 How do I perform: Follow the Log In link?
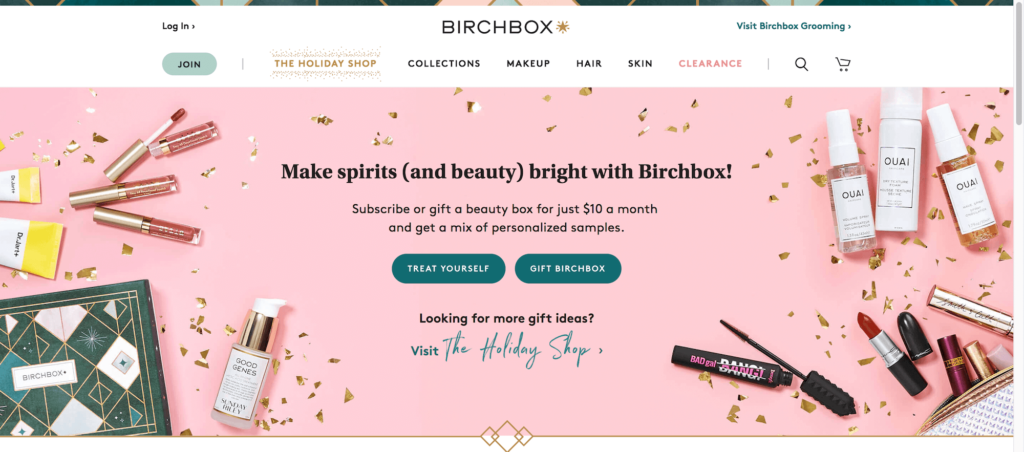pos(178,27)
